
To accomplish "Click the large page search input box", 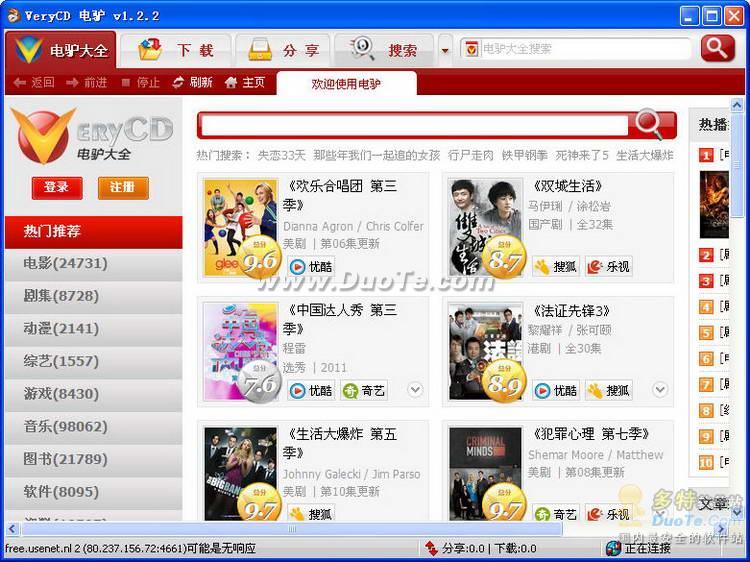I will (414, 126).
